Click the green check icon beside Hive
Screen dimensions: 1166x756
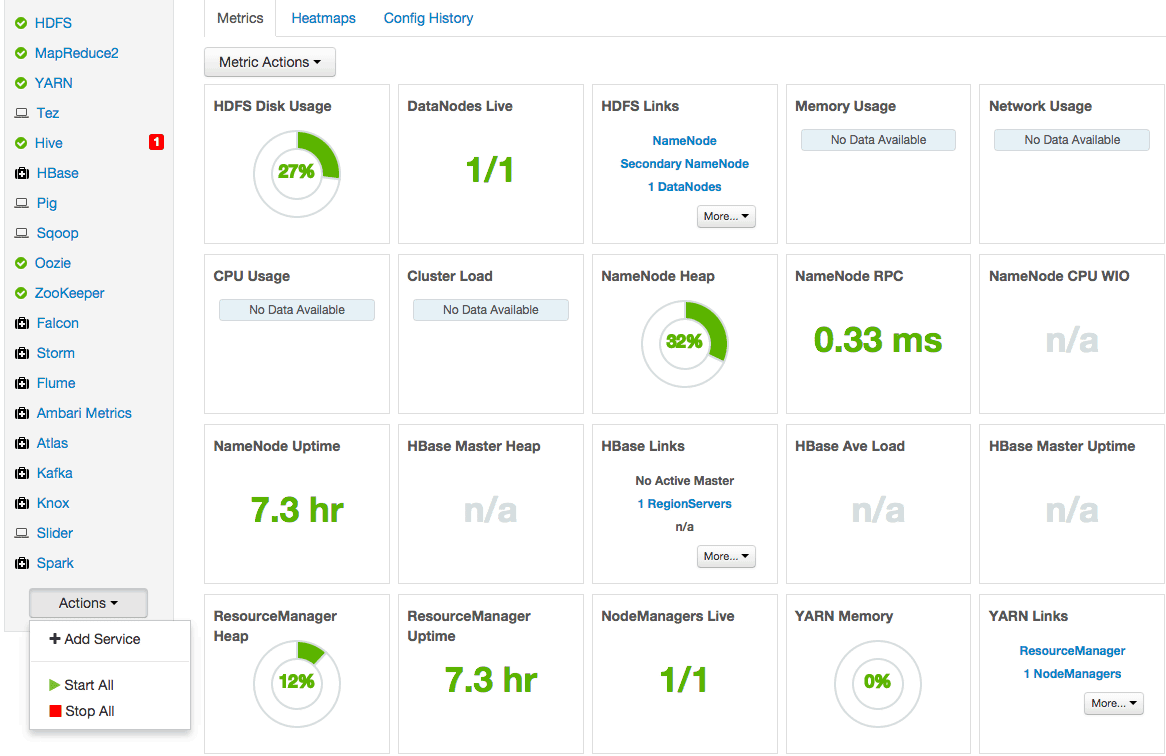point(21,143)
